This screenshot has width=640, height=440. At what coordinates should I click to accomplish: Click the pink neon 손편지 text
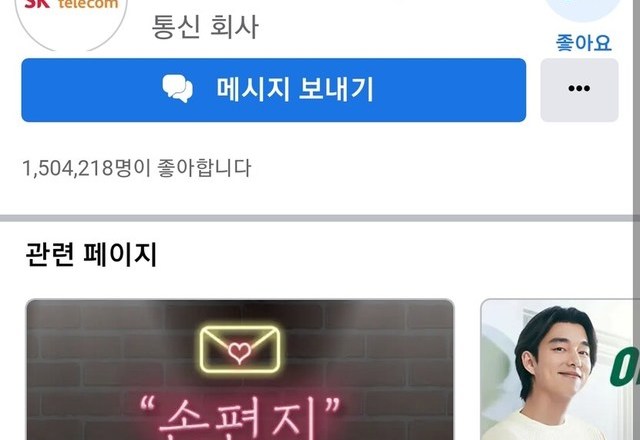click(240, 417)
